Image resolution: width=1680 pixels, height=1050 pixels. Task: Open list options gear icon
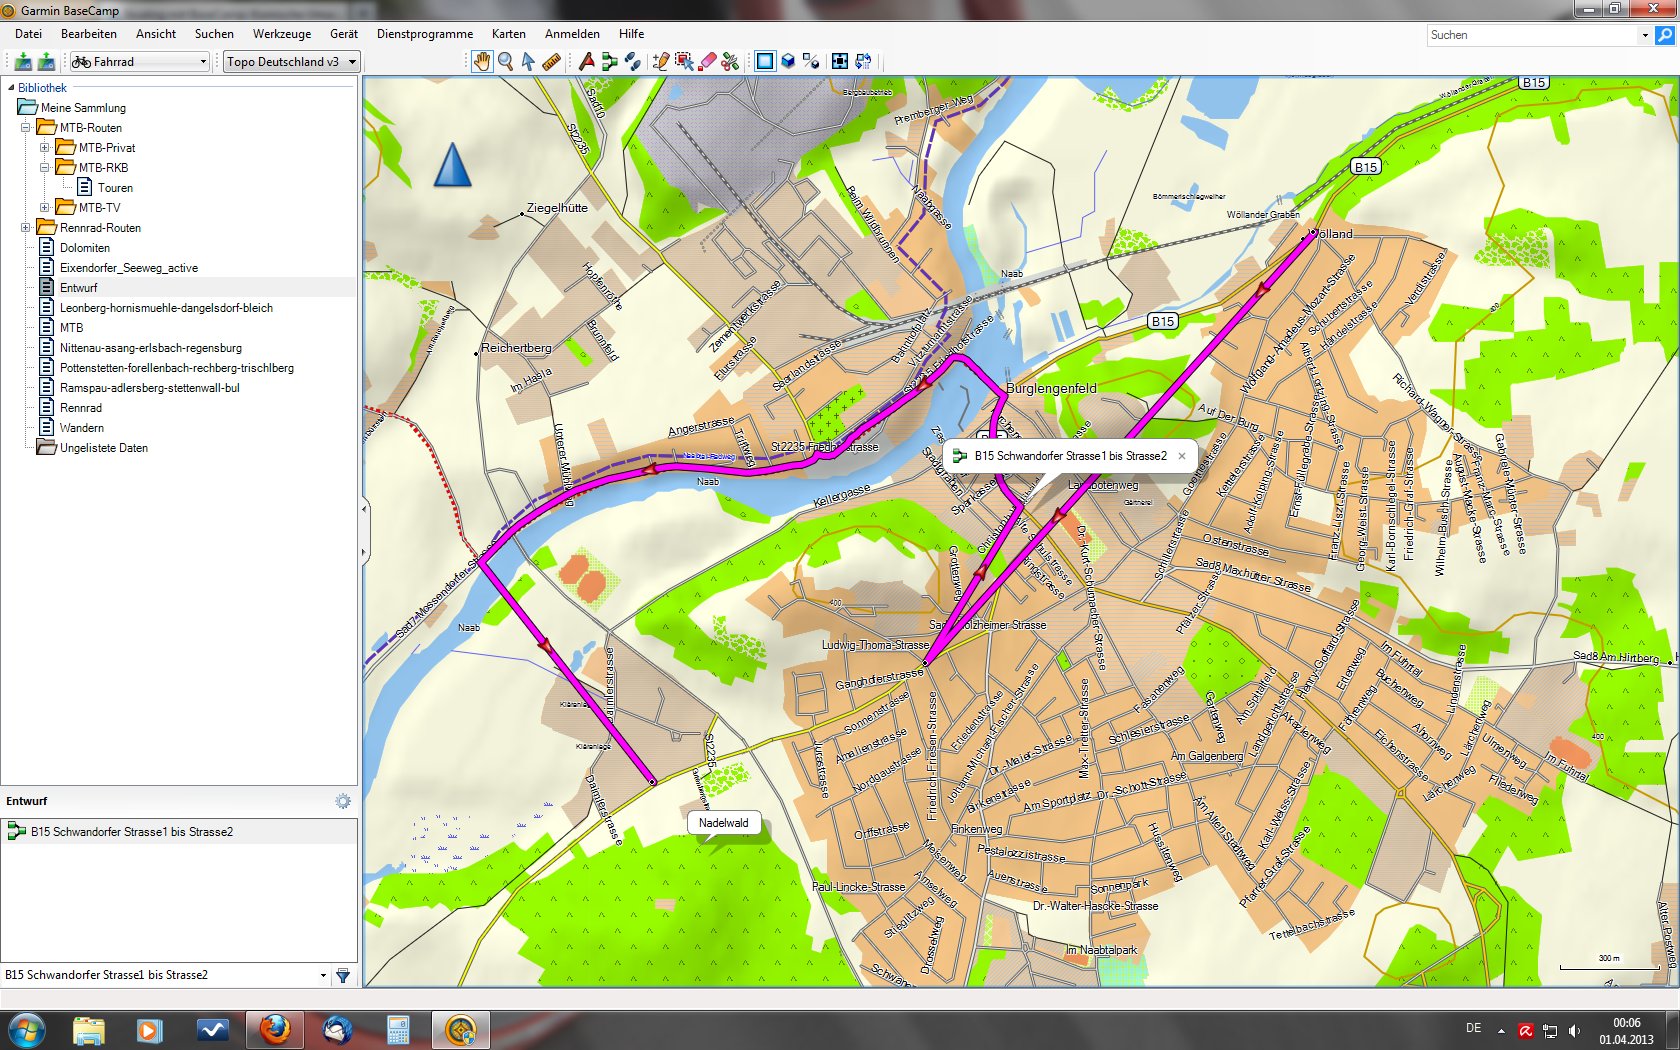pos(343,801)
